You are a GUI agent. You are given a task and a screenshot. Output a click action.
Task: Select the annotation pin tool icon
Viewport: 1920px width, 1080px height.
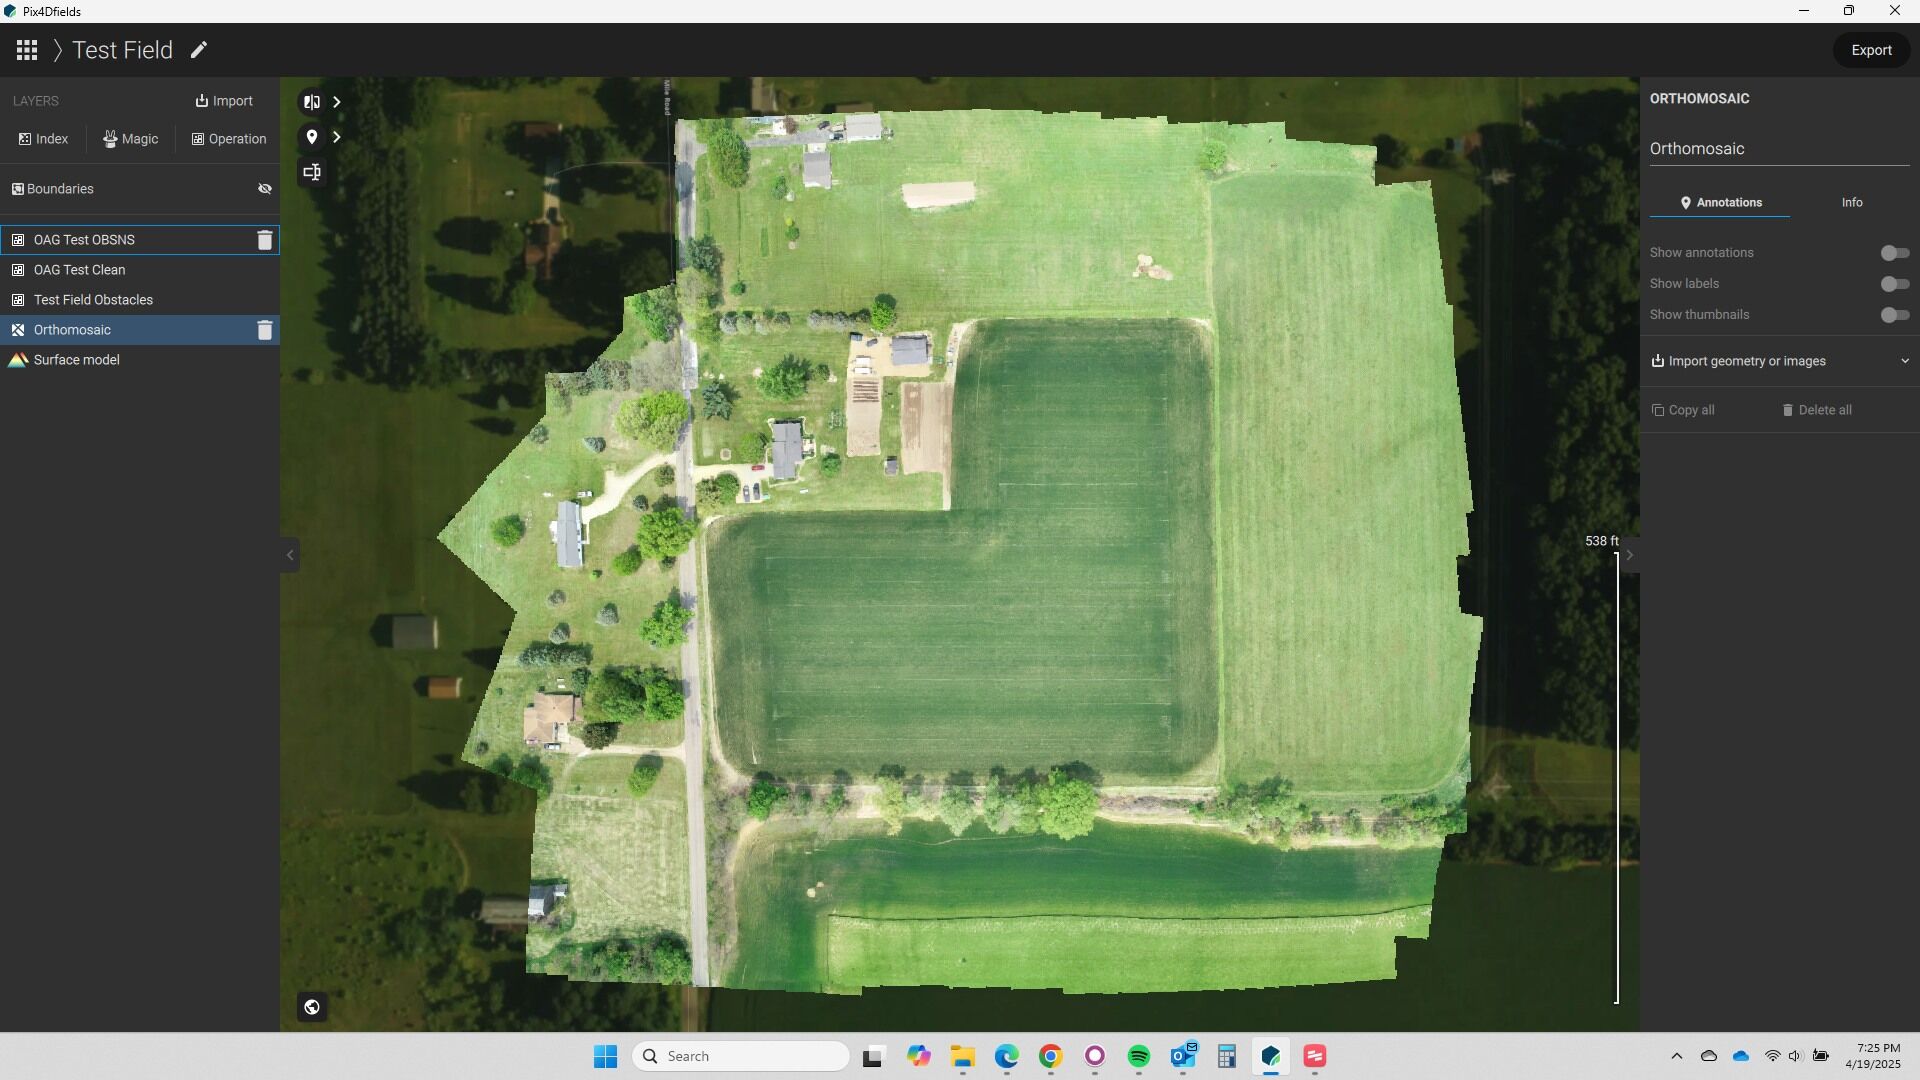[x=312, y=137]
